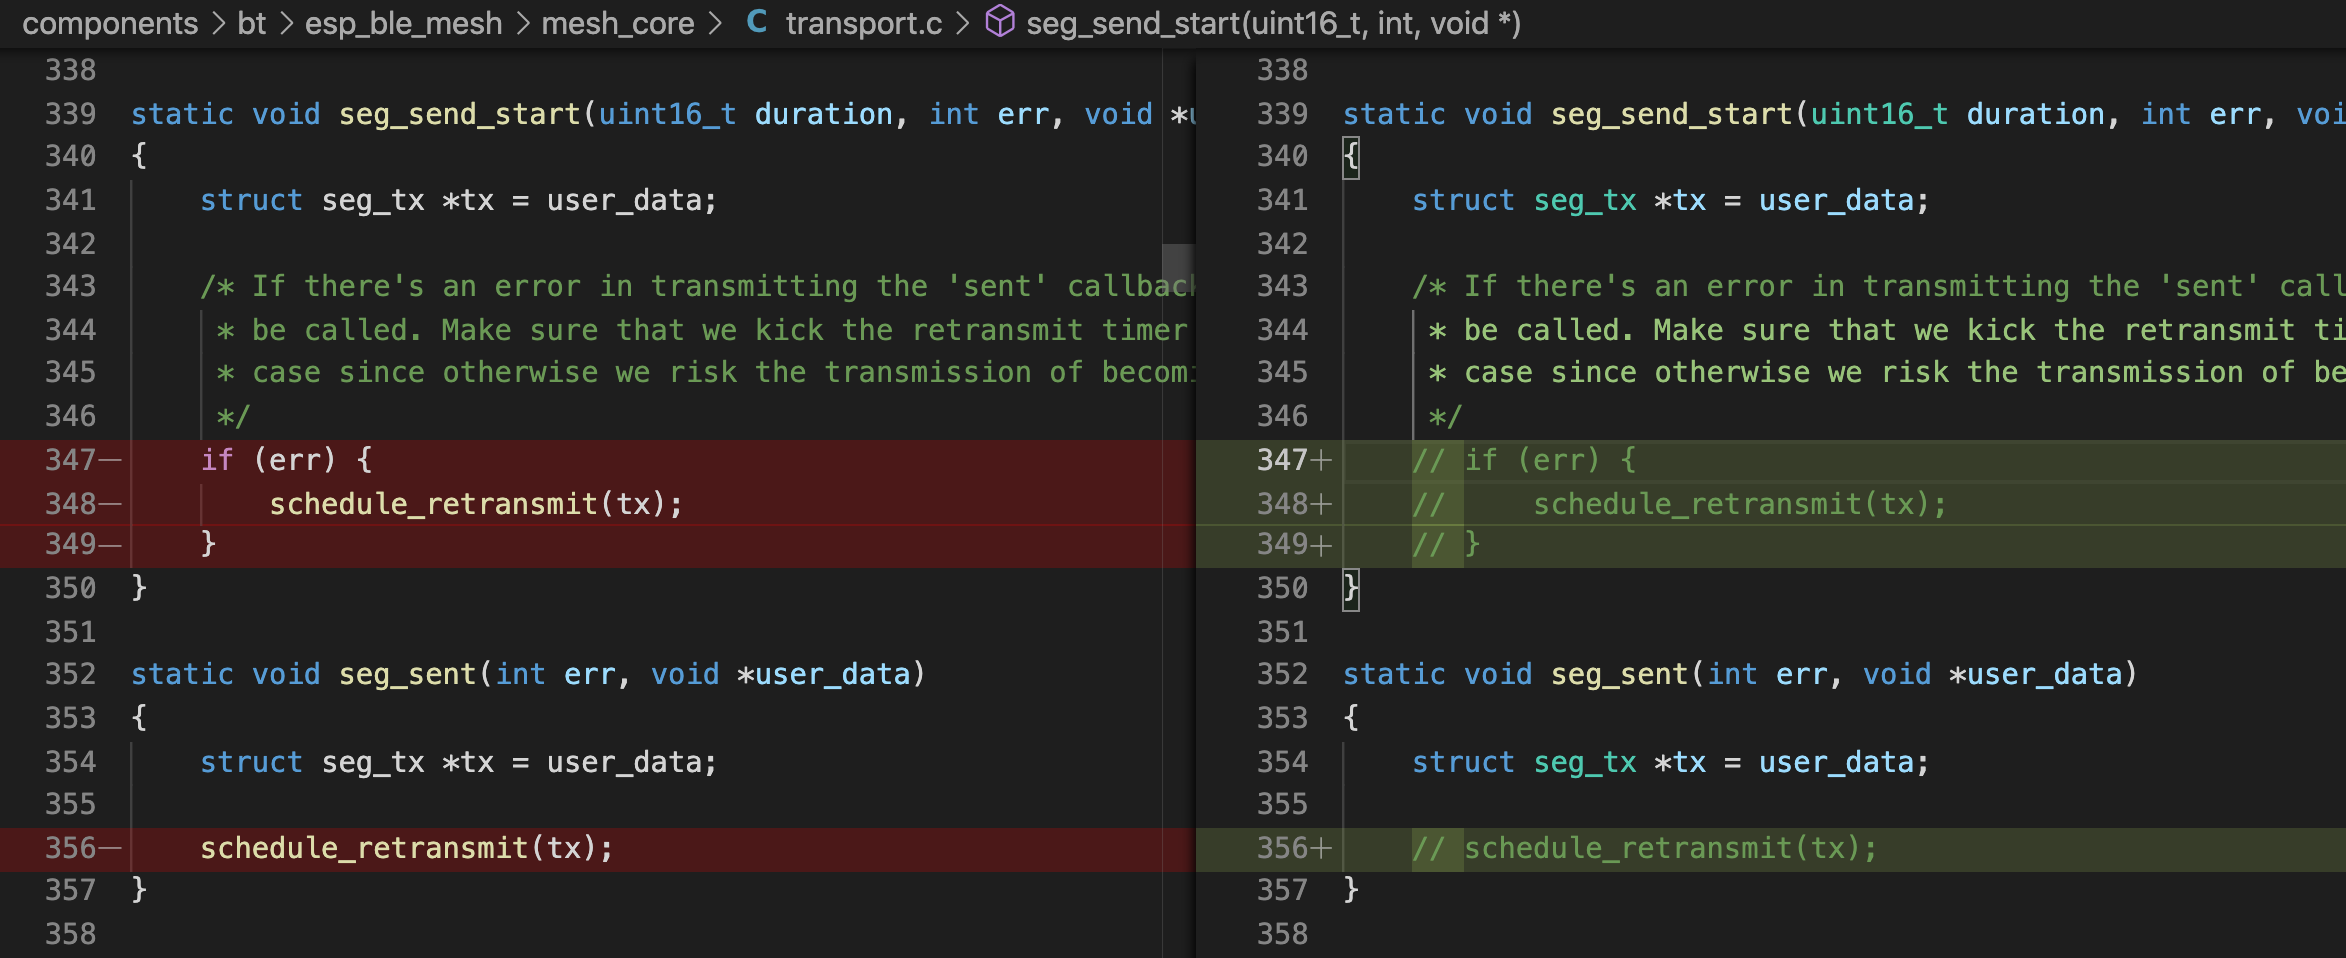Expand chevron after 'bt' breadcrumb
2346x958 pixels.
(287, 23)
